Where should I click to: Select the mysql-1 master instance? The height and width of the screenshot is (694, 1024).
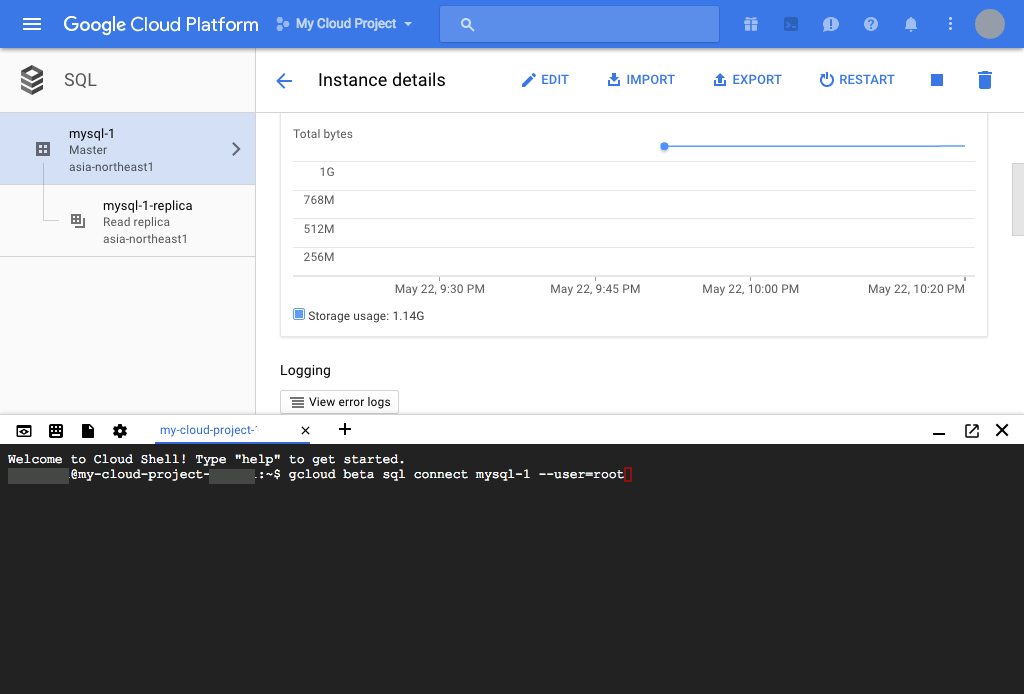(127, 149)
